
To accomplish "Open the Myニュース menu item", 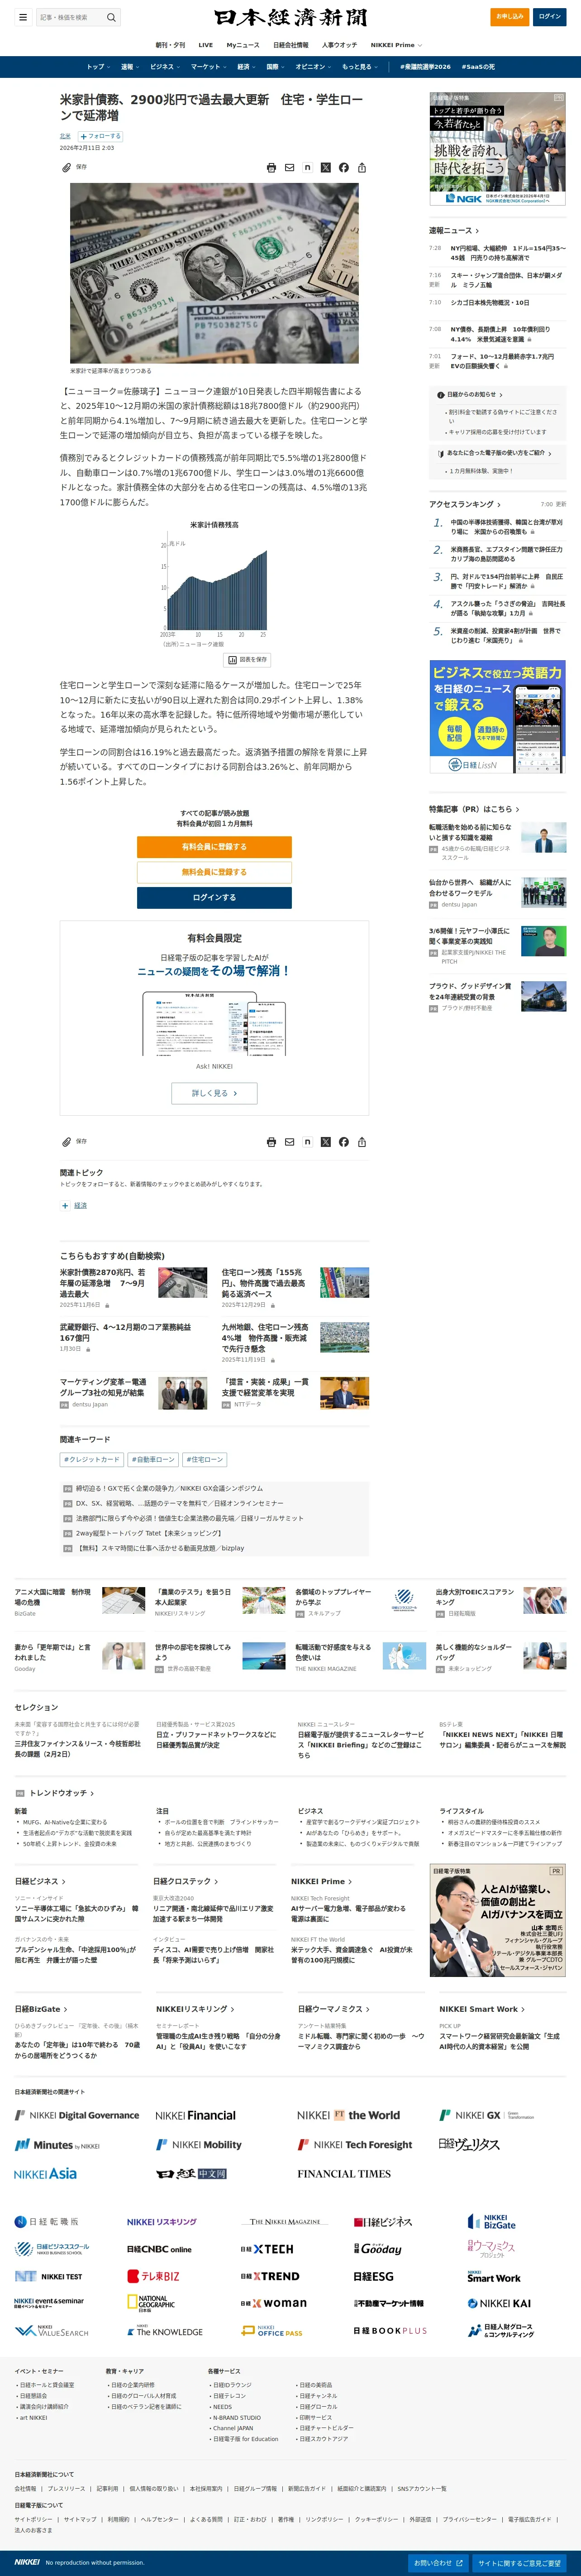I will pos(243,45).
